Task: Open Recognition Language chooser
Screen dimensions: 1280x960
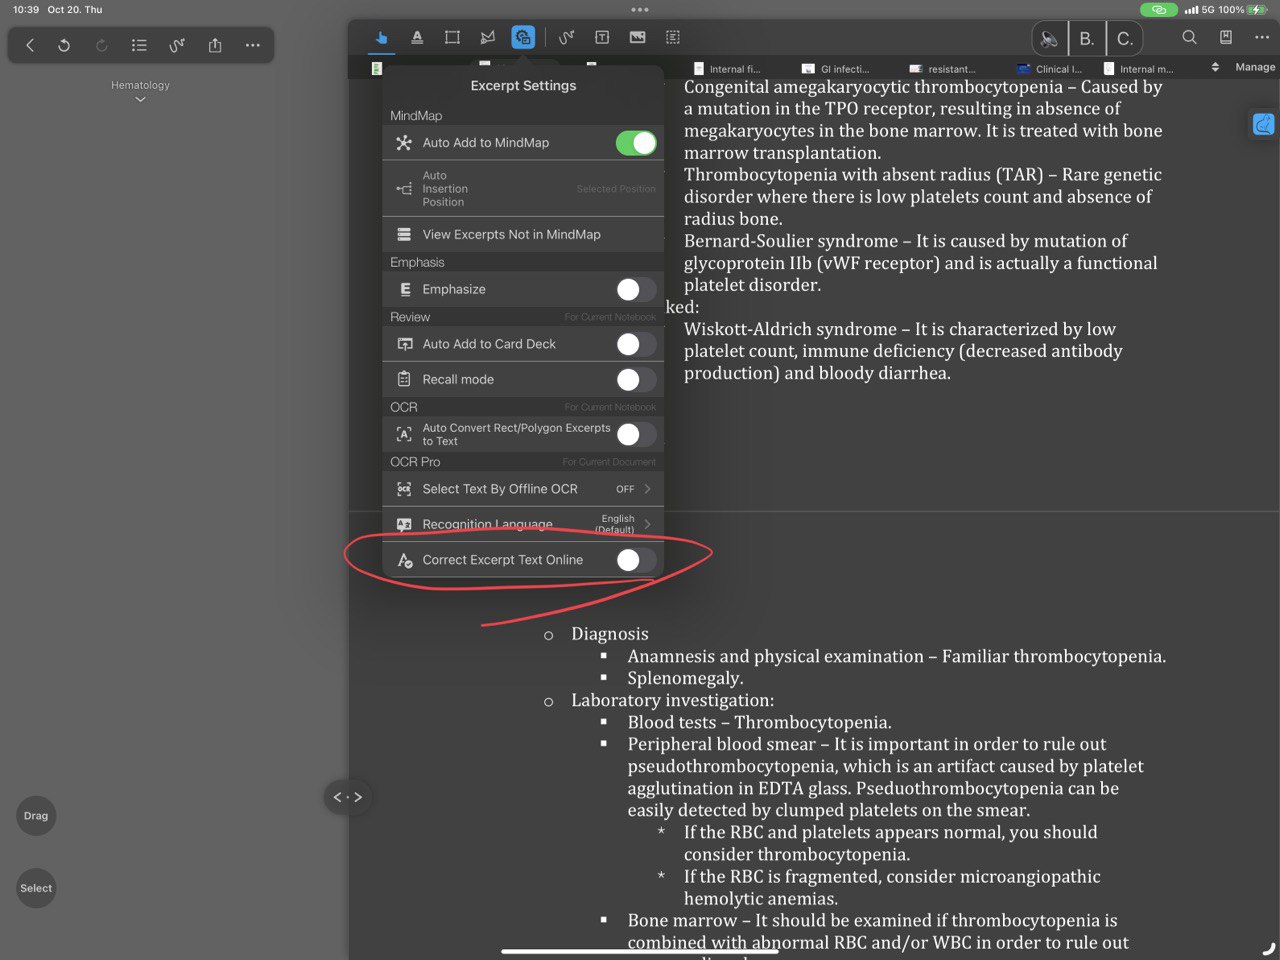Action: point(523,524)
